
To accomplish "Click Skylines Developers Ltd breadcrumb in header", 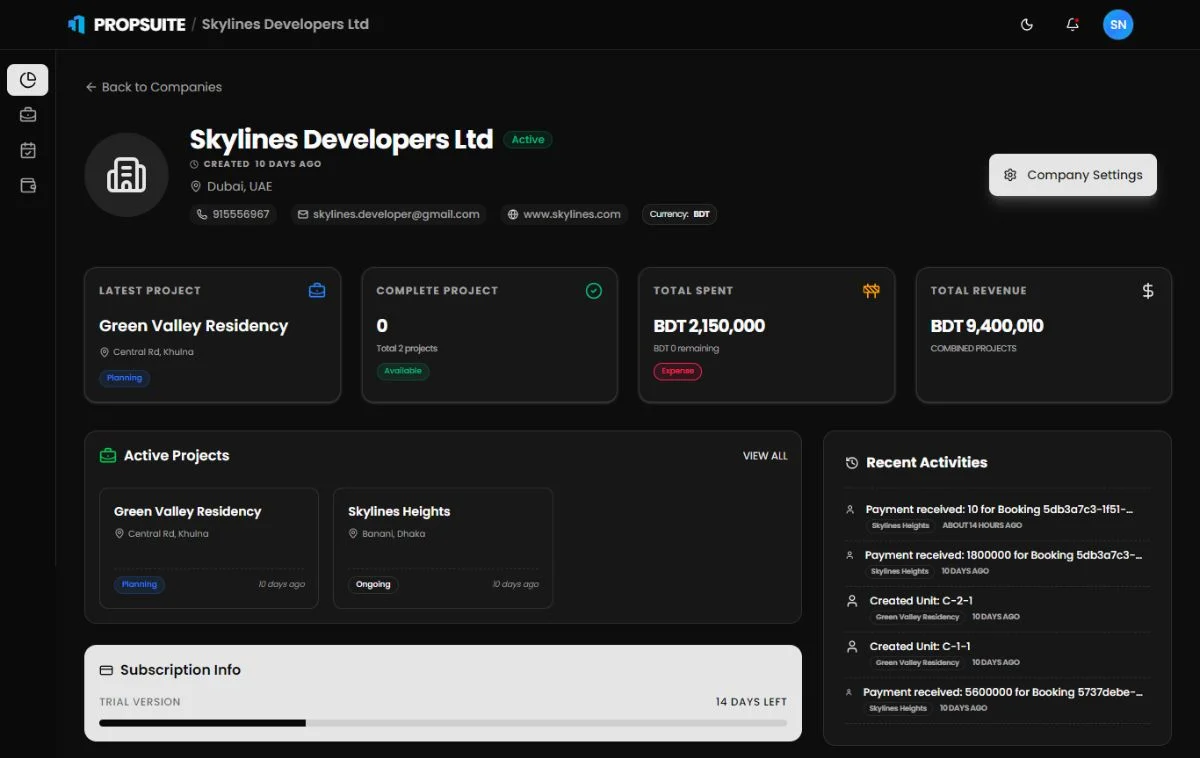I will click(285, 24).
